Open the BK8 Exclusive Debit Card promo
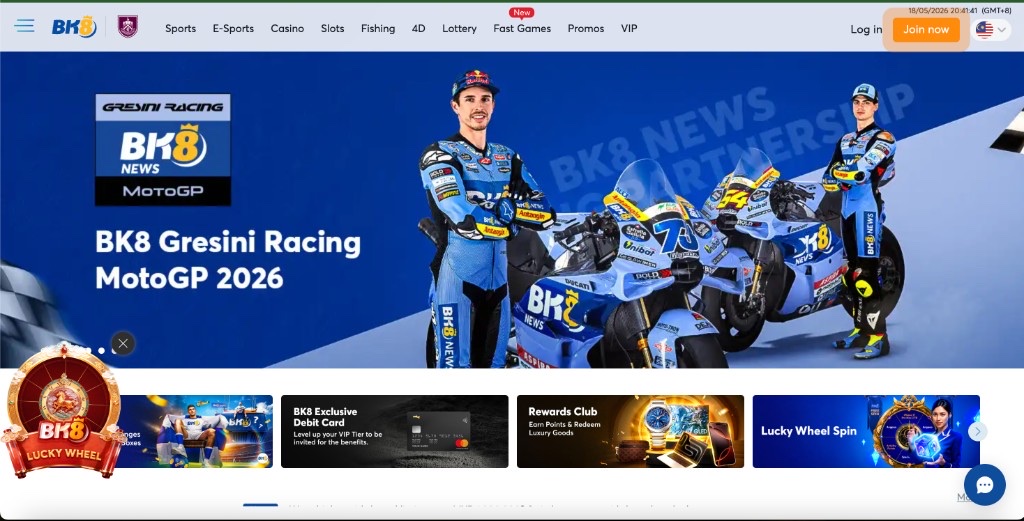The width and height of the screenshot is (1024, 521). point(394,431)
